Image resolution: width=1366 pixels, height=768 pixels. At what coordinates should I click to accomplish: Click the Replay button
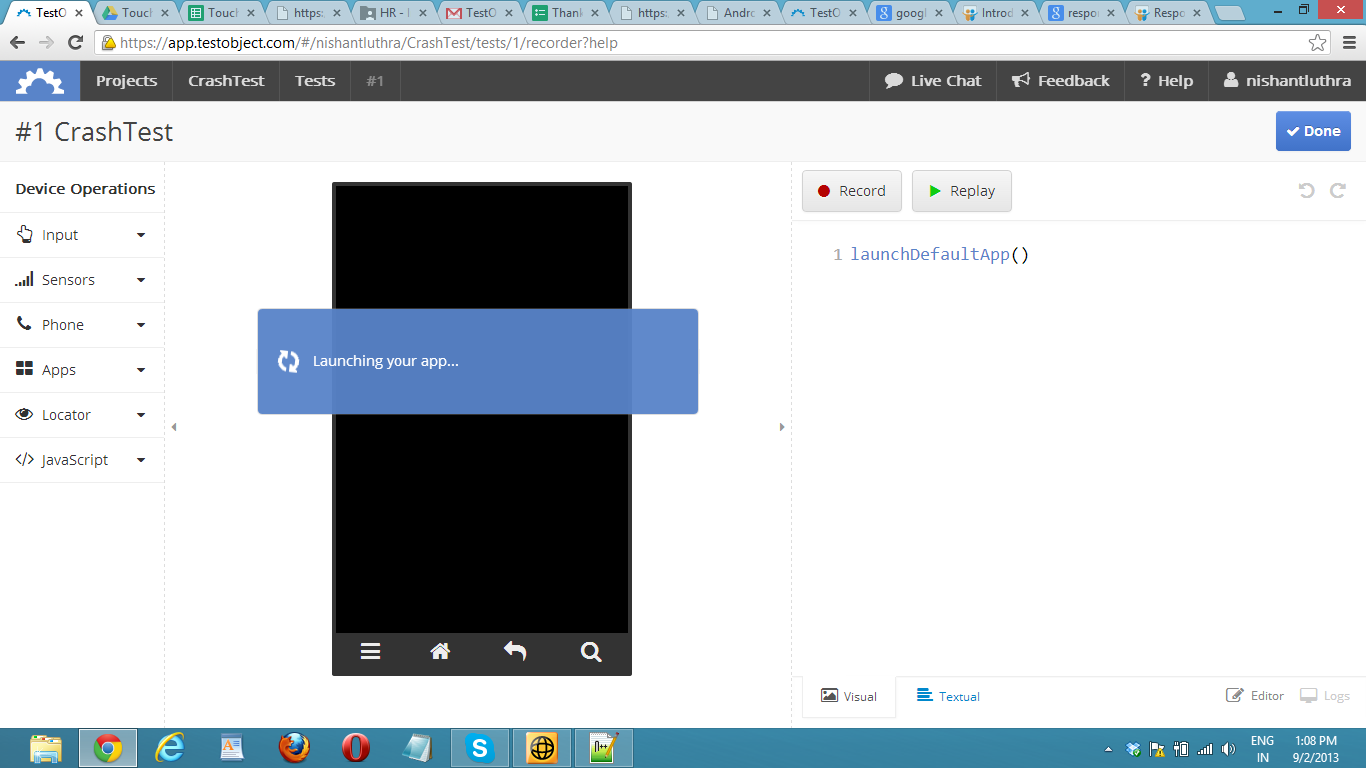pyautogui.click(x=961, y=191)
